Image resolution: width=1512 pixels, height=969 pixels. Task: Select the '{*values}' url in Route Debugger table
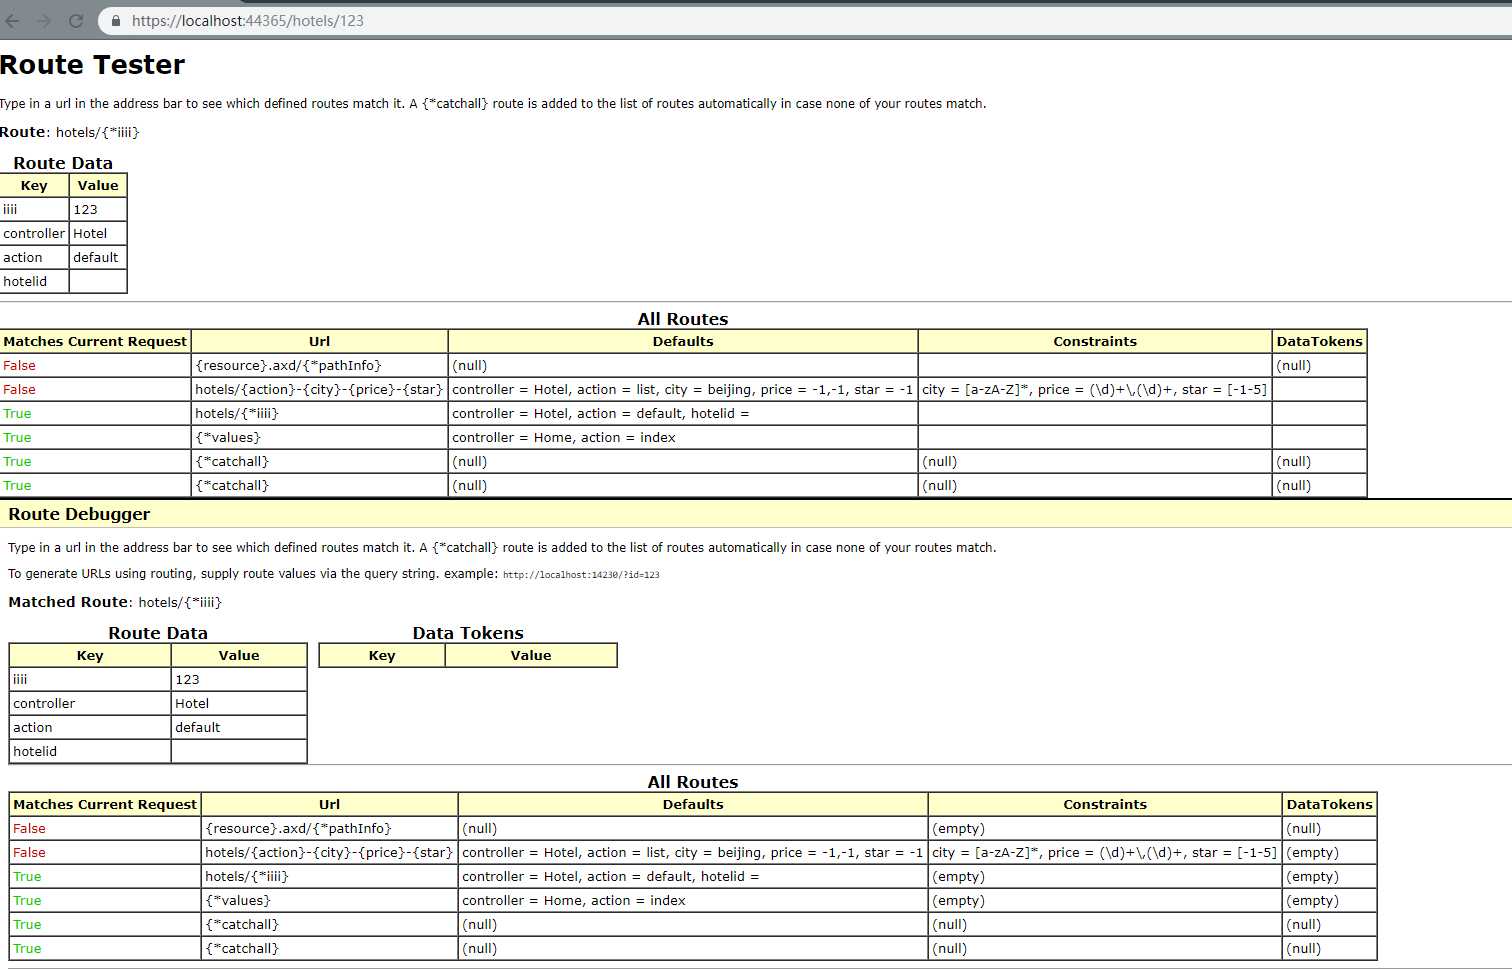tap(329, 900)
